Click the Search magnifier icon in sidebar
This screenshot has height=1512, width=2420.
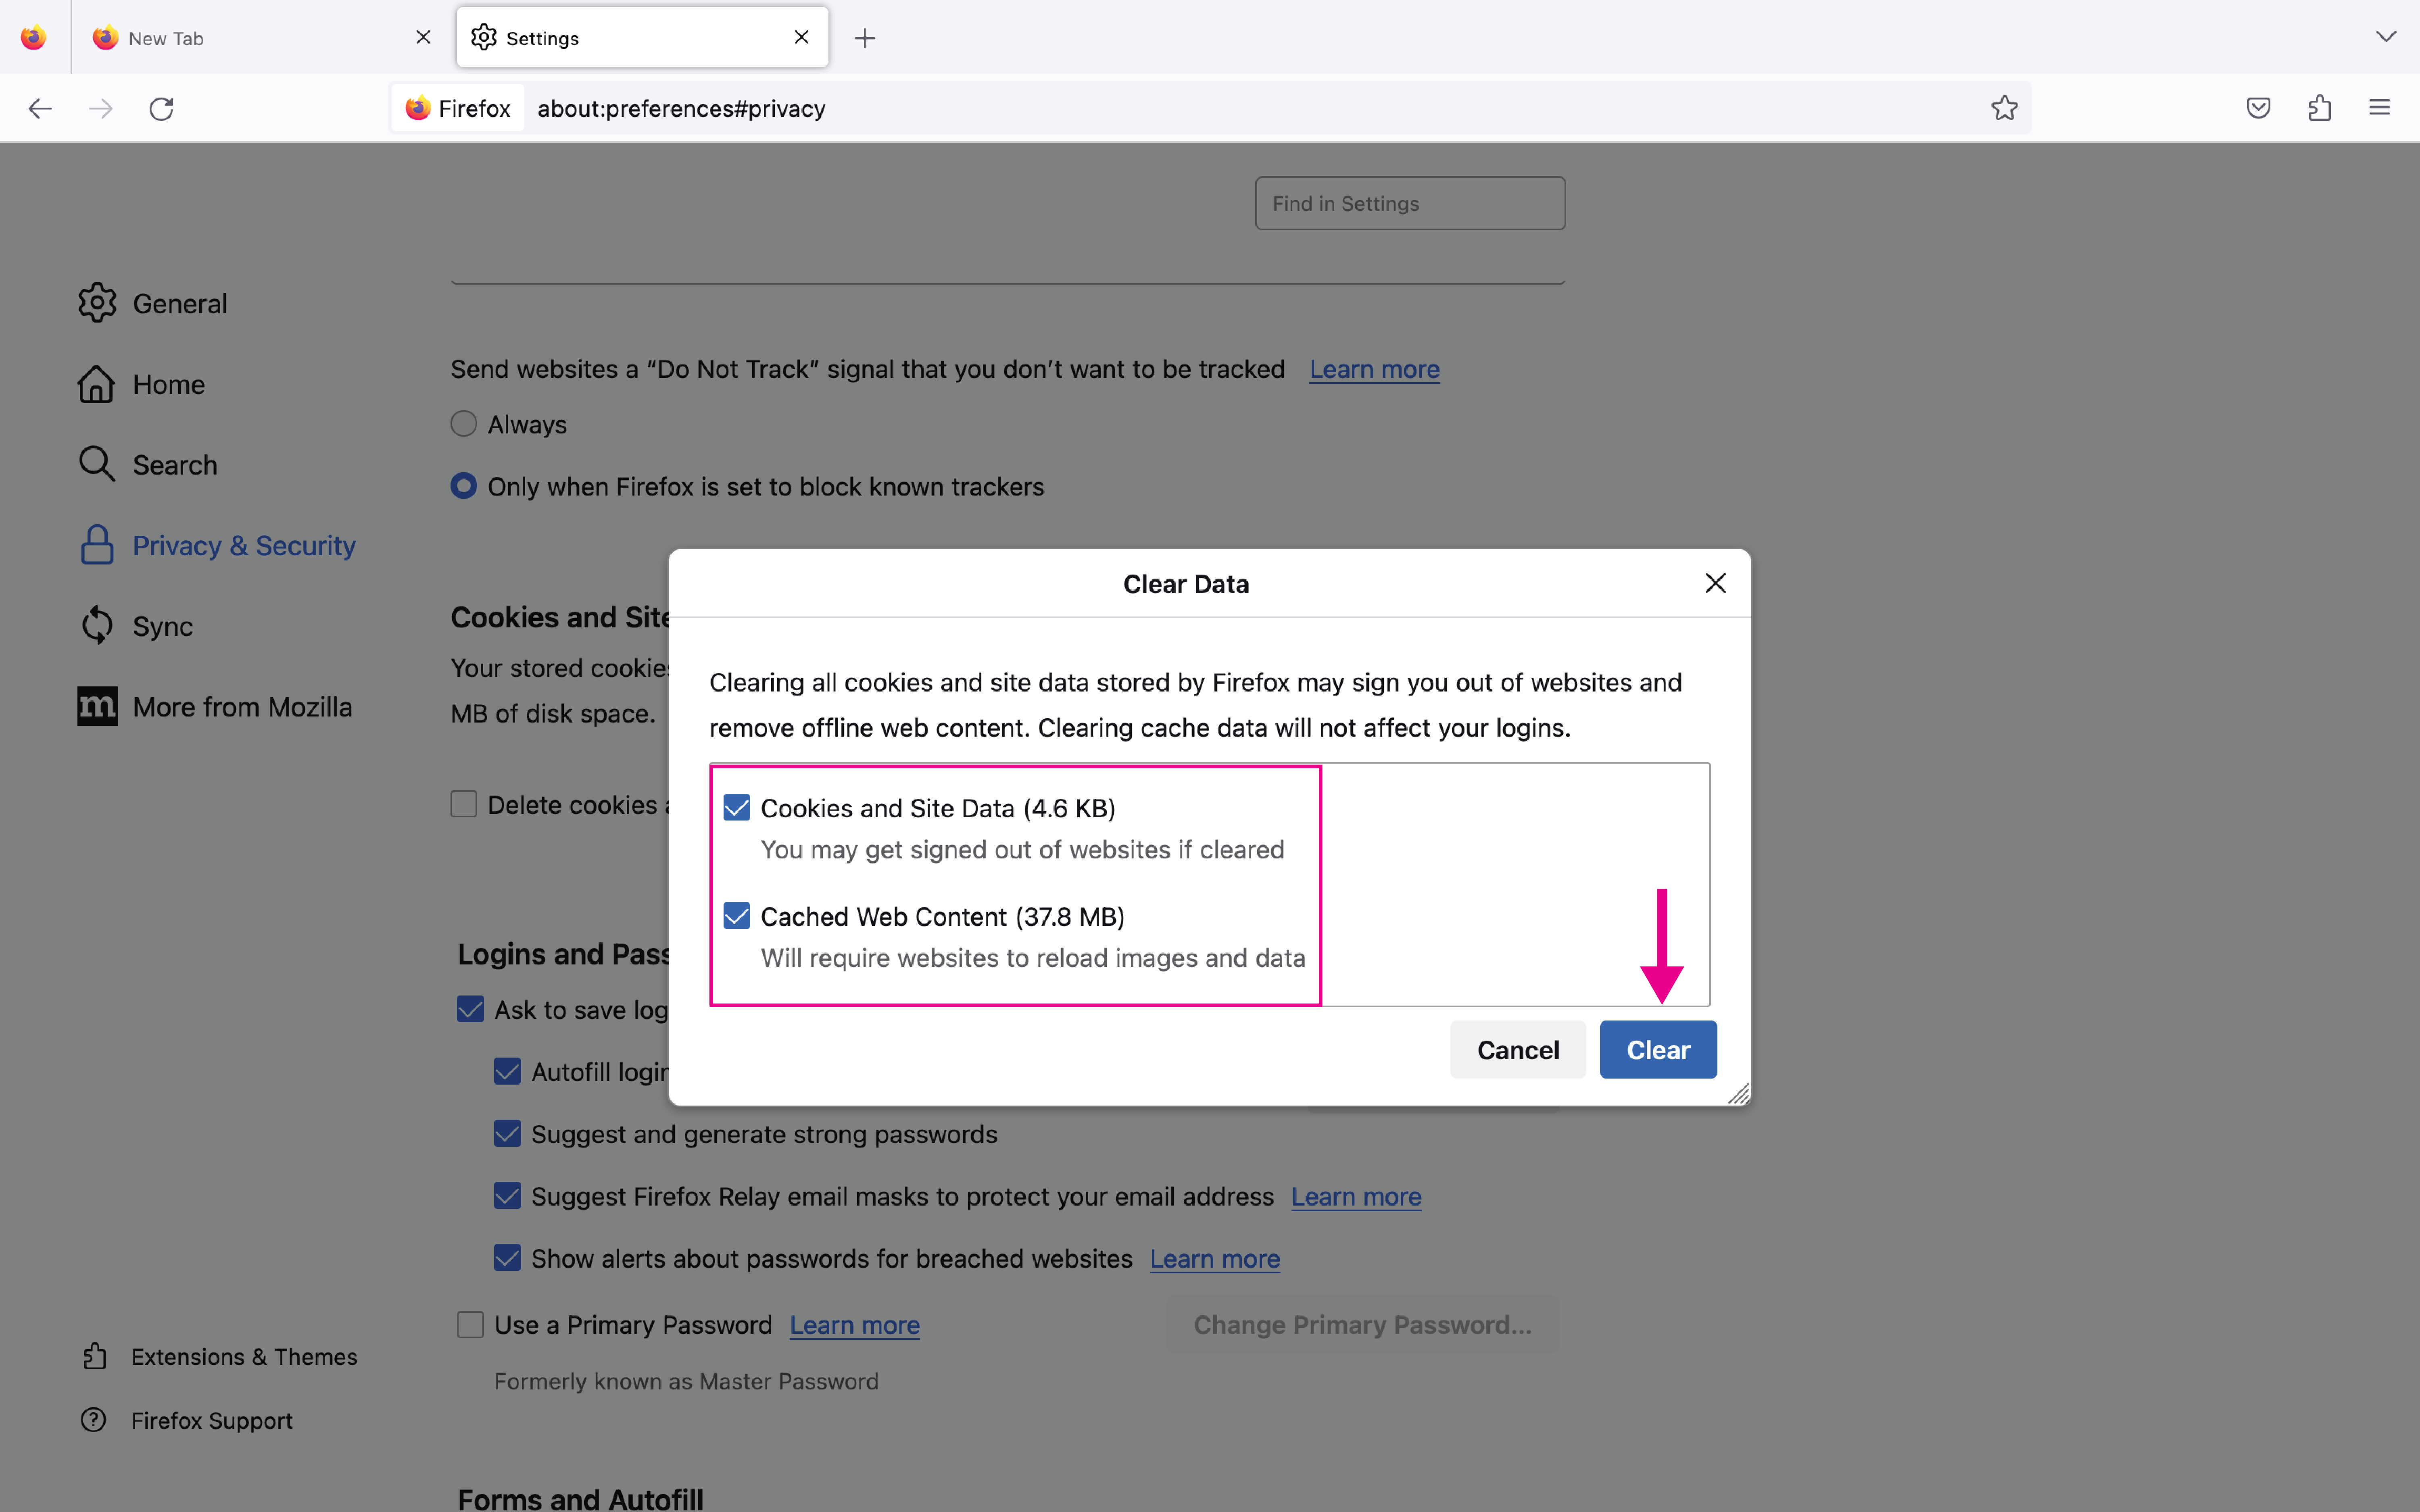tap(97, 464)
